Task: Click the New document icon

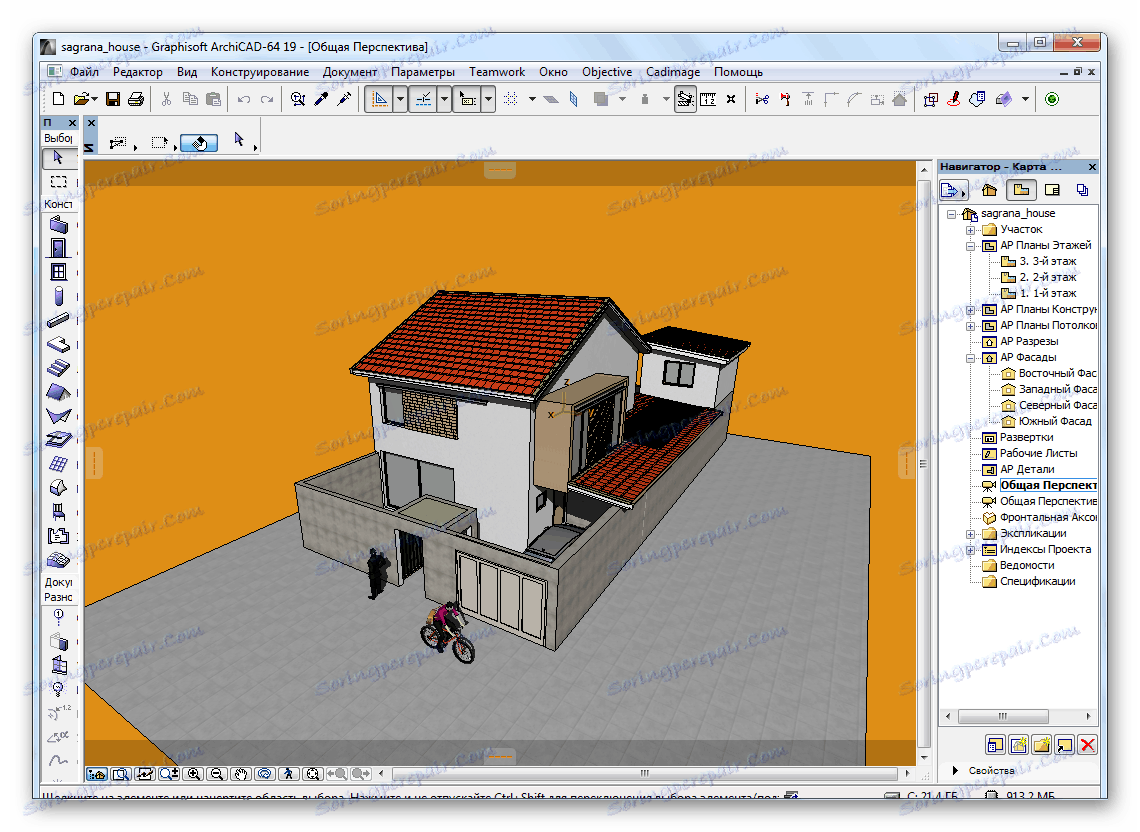Action: pyautogui.click(x=58, y=99)
